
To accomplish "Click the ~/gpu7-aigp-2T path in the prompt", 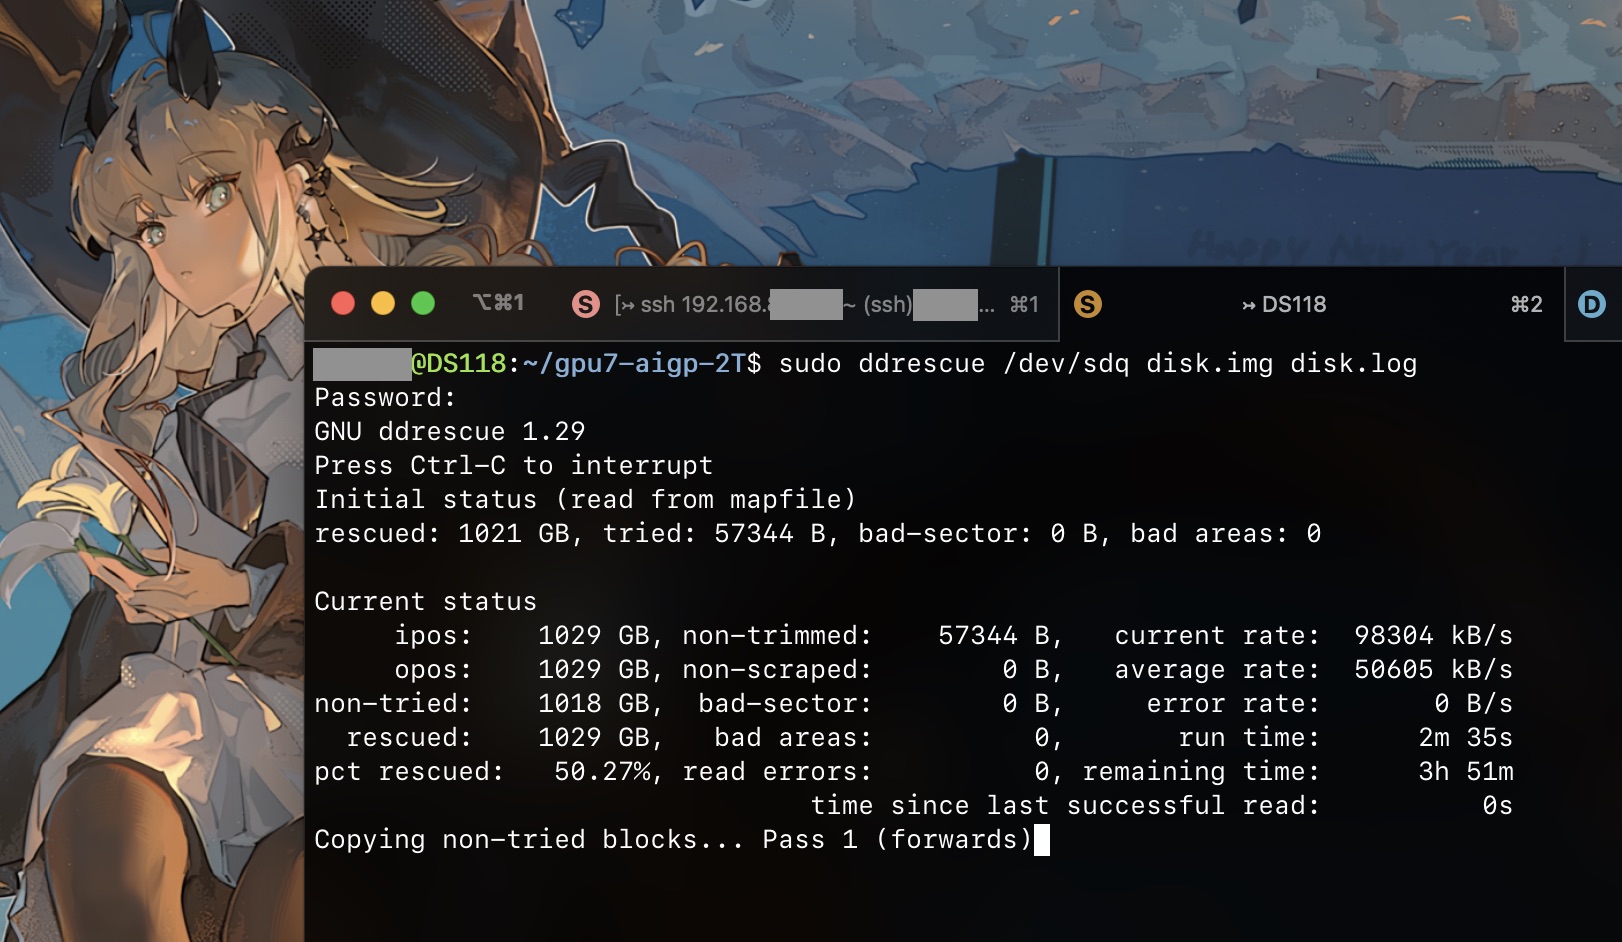I will pyautogui.click(x=634, y=363).
